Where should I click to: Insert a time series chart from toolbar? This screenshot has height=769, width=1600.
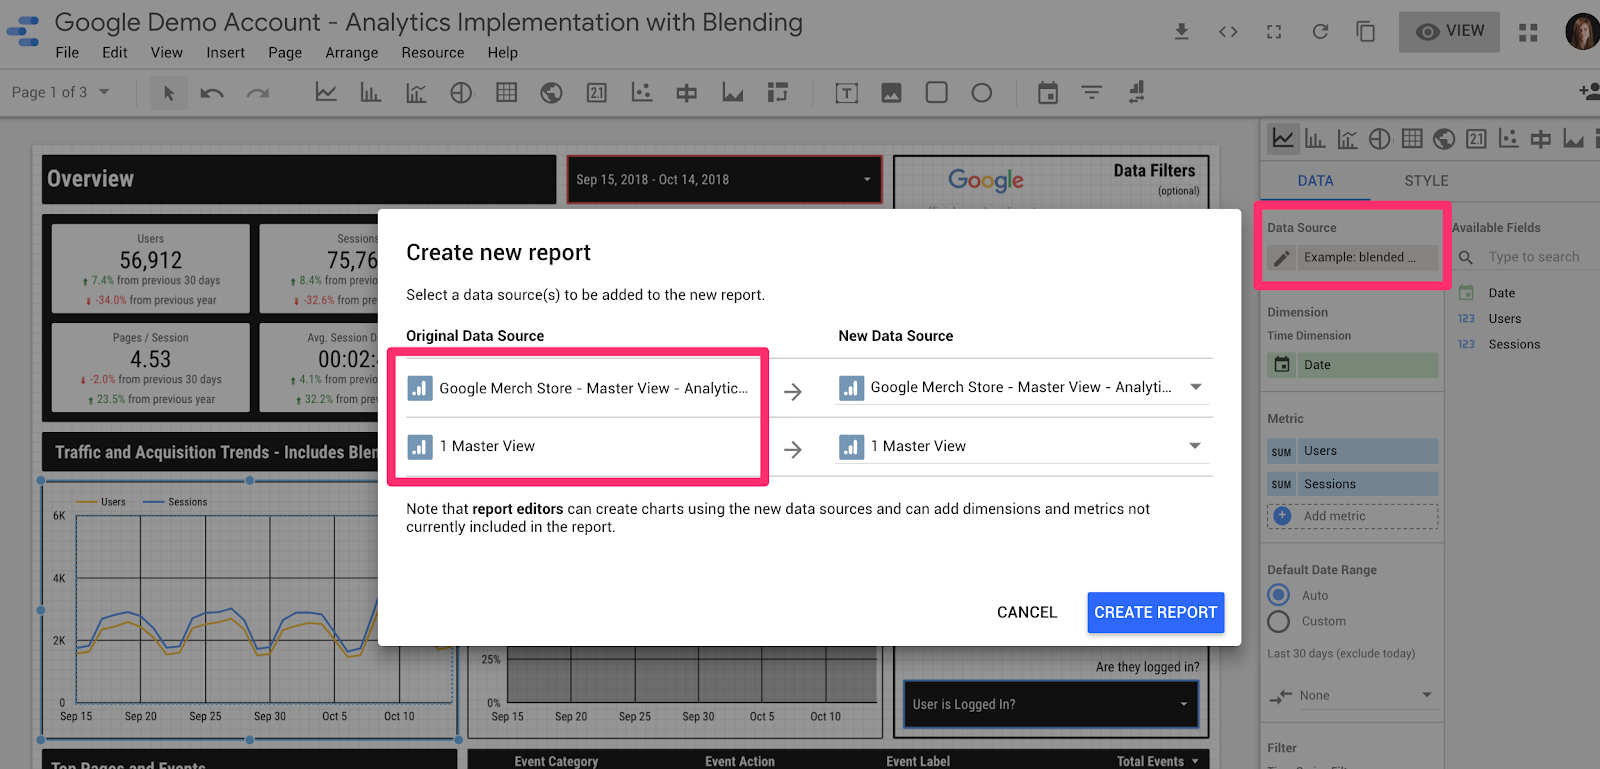pyautogui.click(x=326, y=93)
